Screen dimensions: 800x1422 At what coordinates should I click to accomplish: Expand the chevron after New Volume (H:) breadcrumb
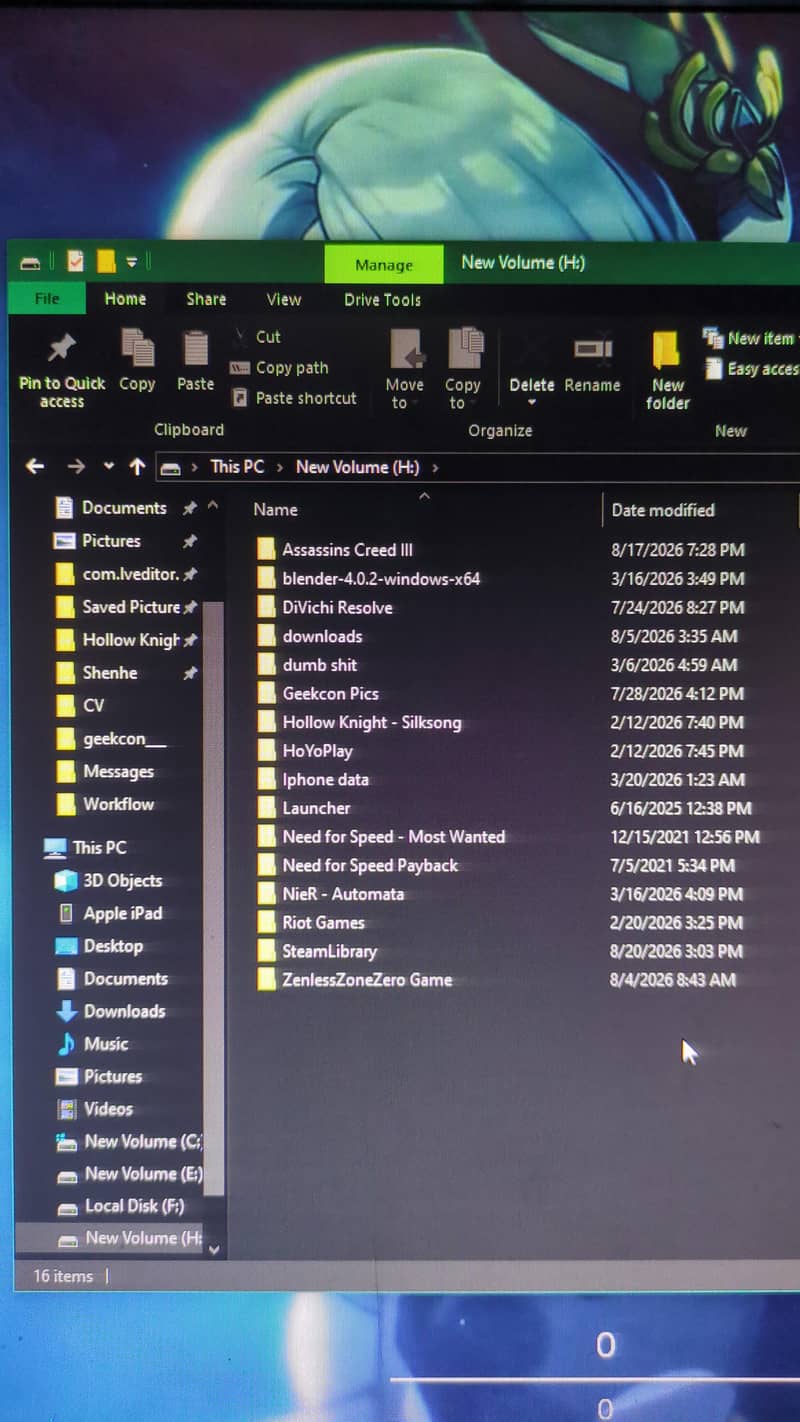(x=435, y=467)
